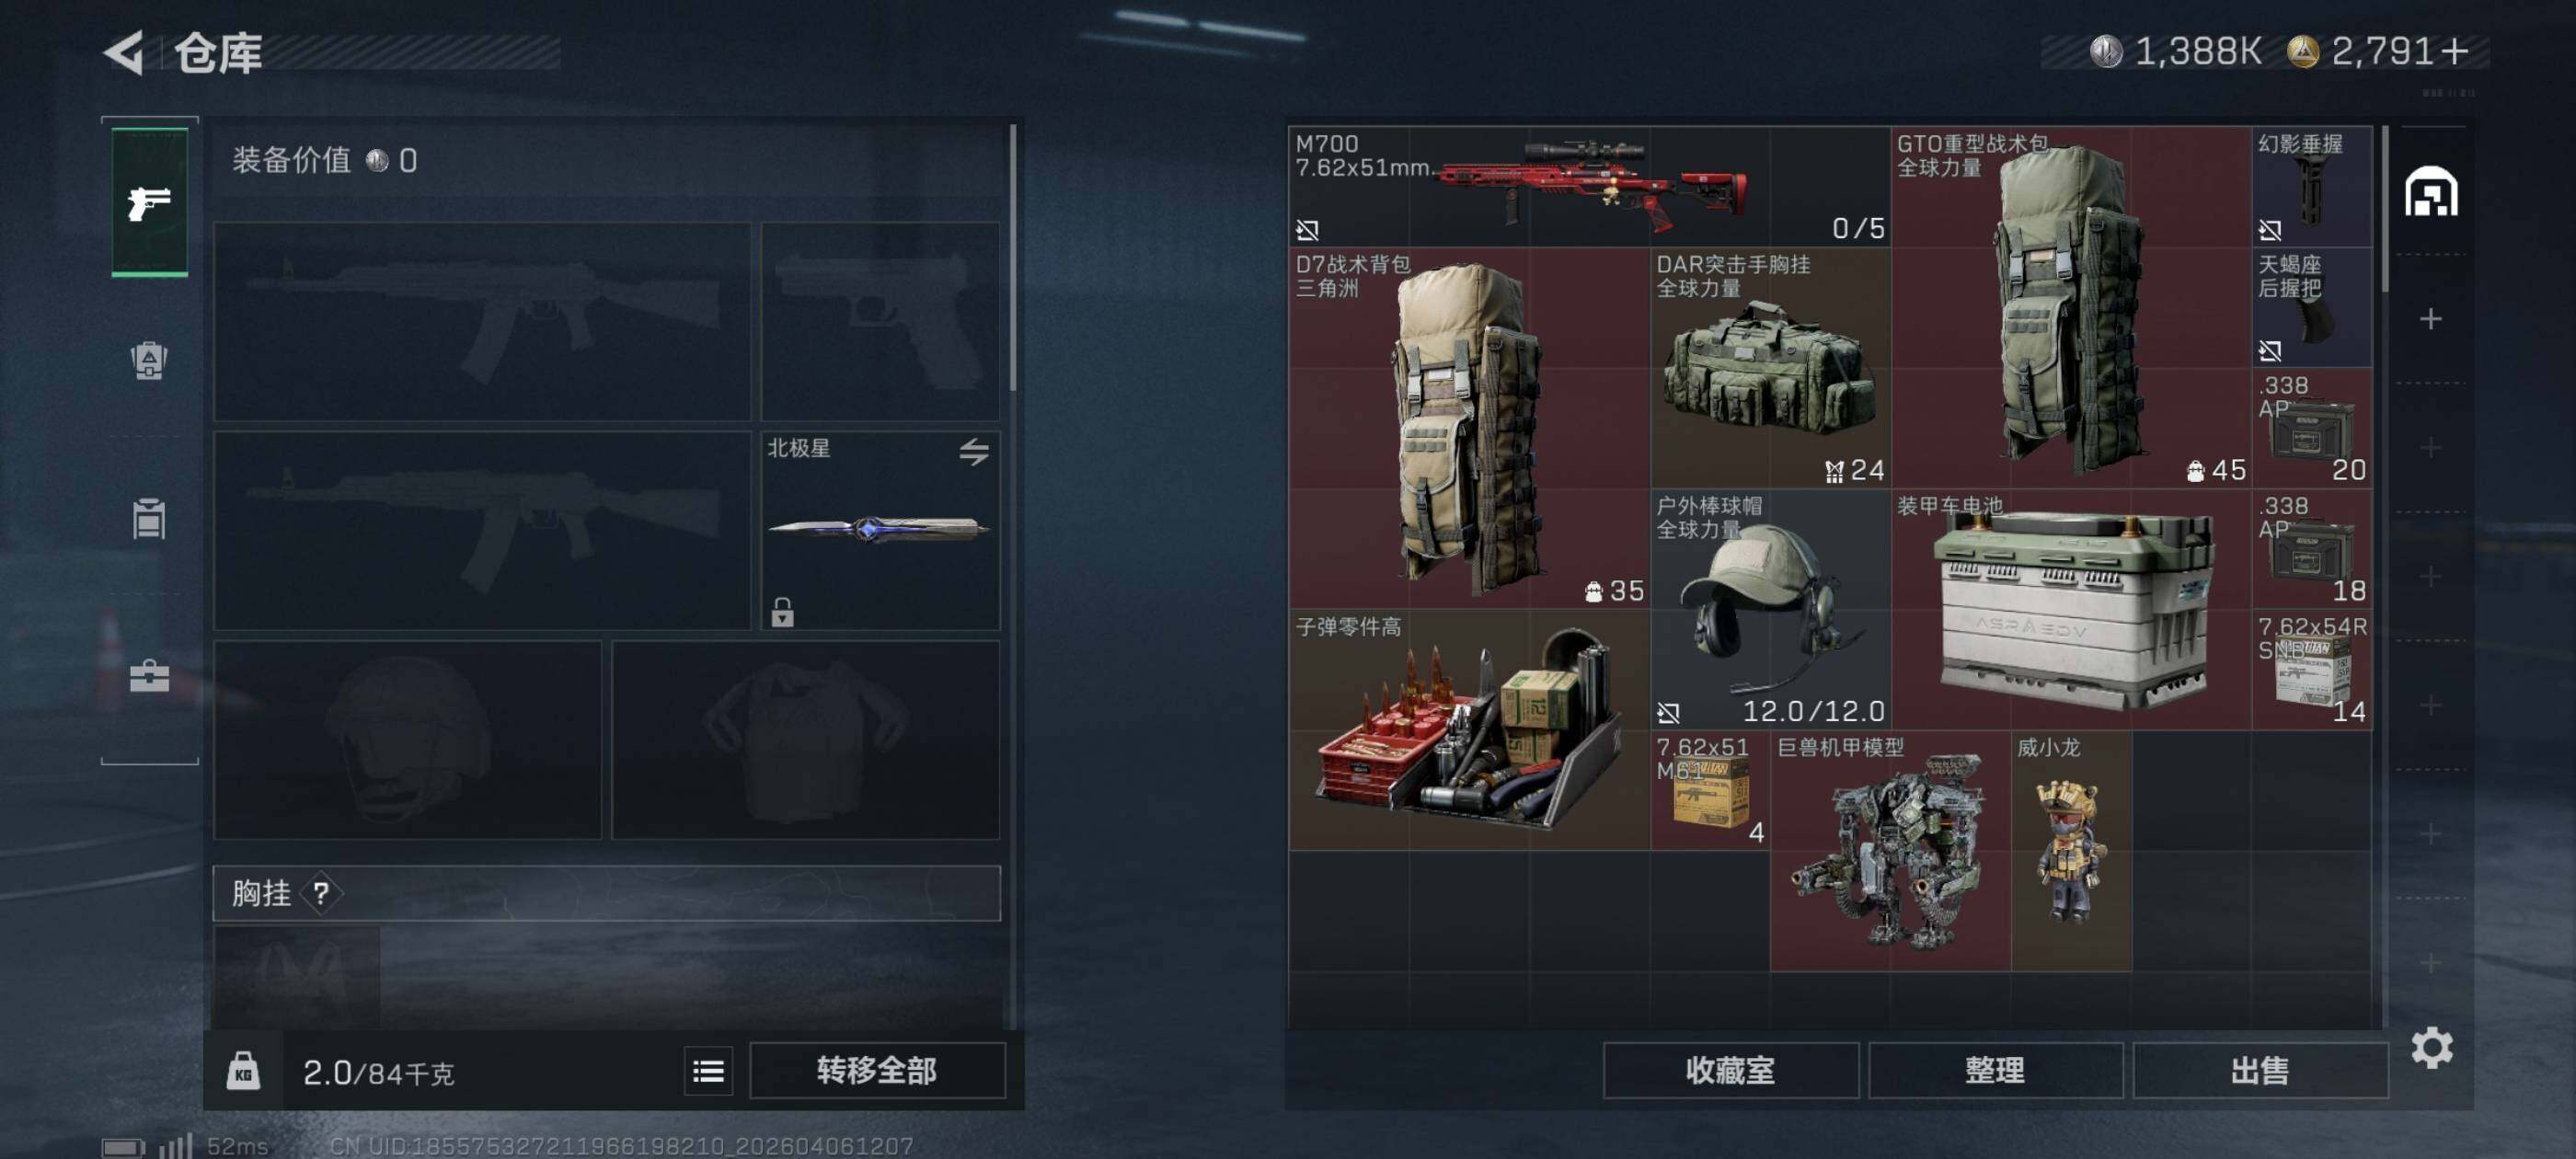This screenshot has width=2576, height=1159.
Task: Open the toolbox case icon in sidebar
Action: pos(149,676)
